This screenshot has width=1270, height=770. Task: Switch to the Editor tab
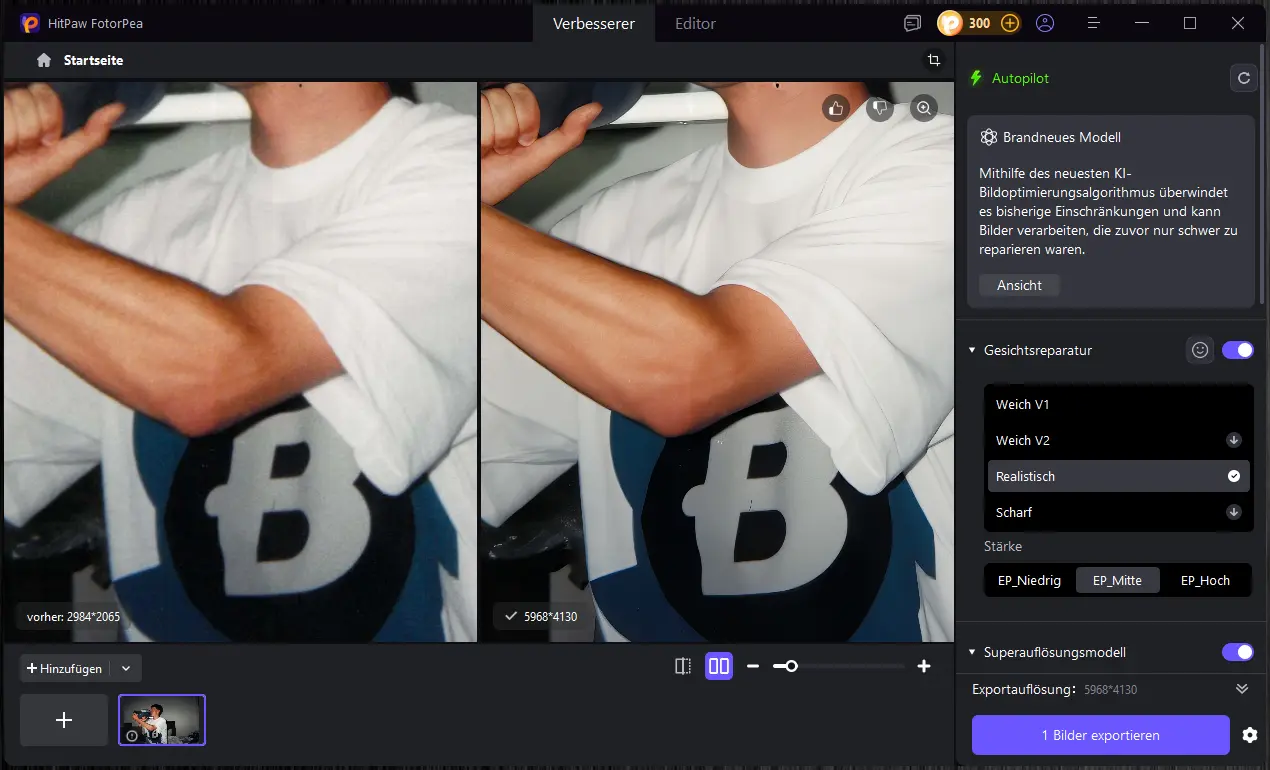coord(695,23)
